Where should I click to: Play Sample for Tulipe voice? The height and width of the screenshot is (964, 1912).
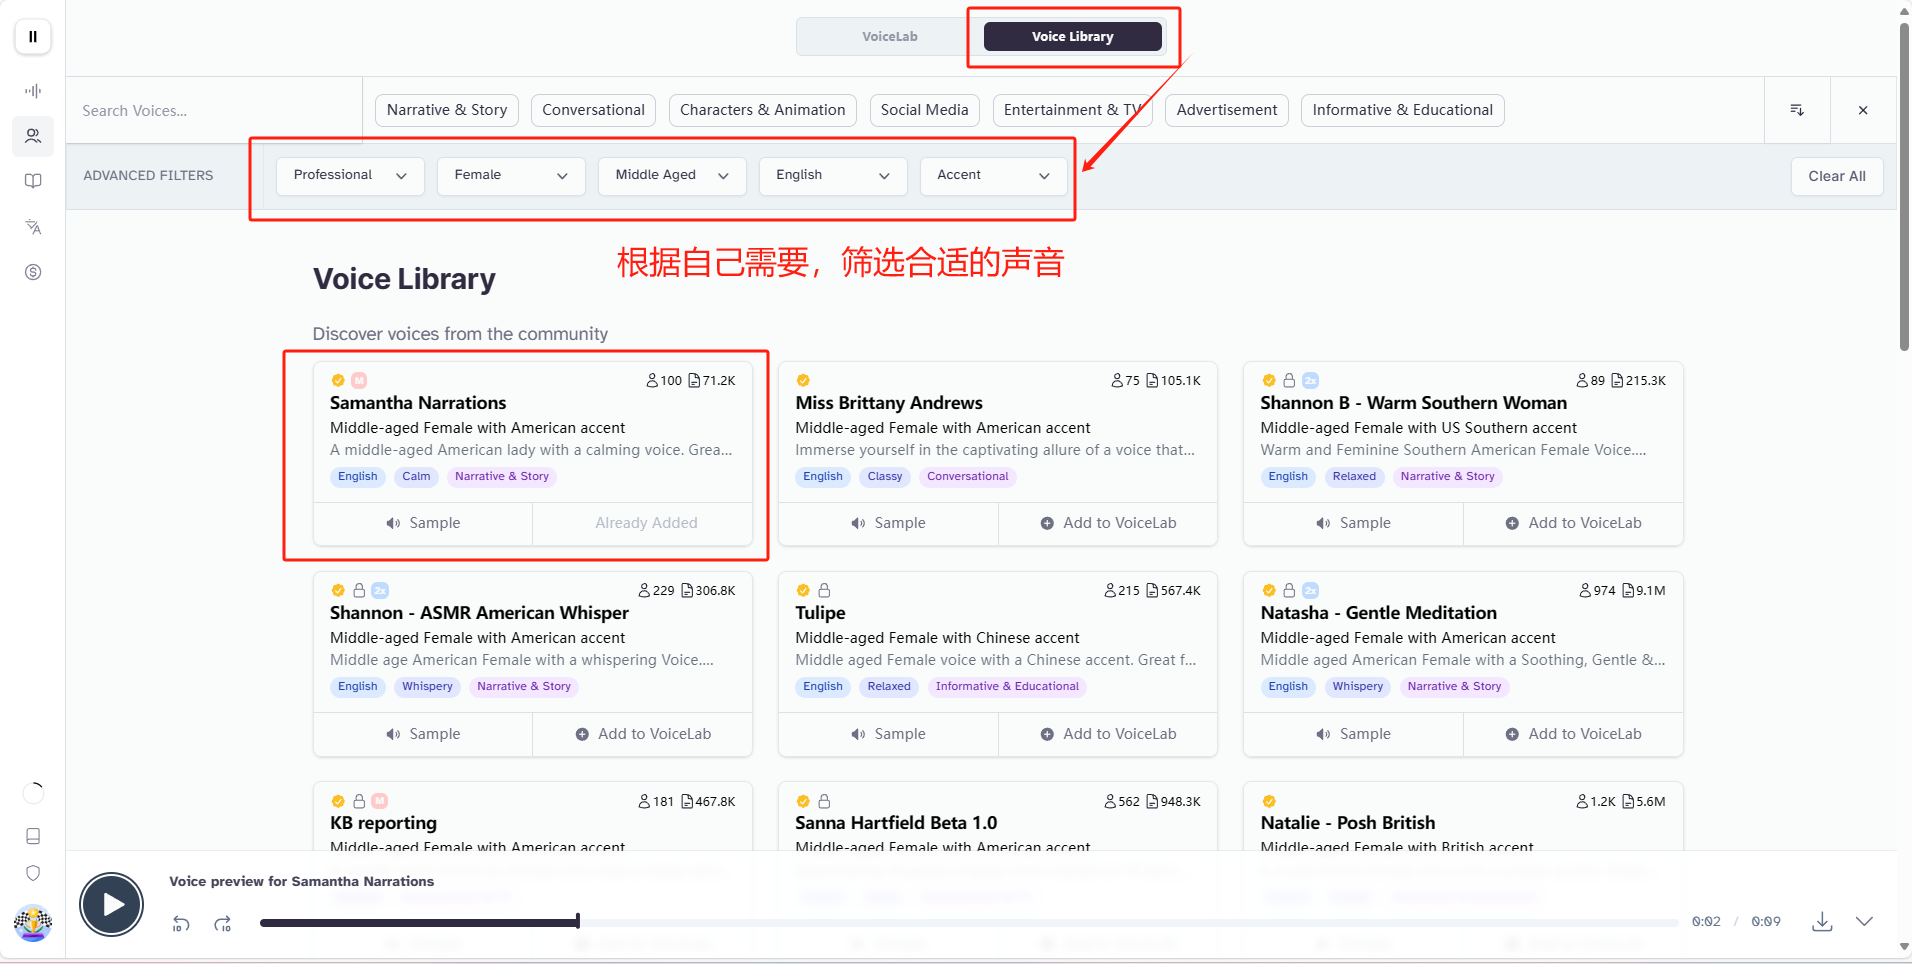[x=888, y=734]
